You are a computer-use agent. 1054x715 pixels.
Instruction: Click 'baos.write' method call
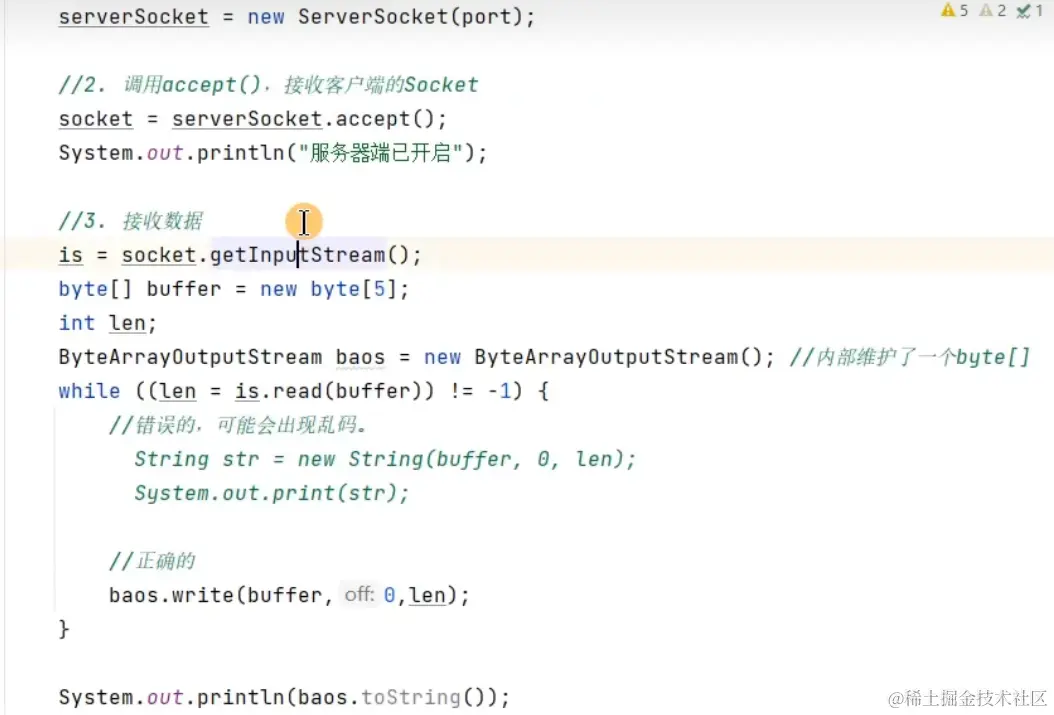pyautogui.click(x=171, y=595)
